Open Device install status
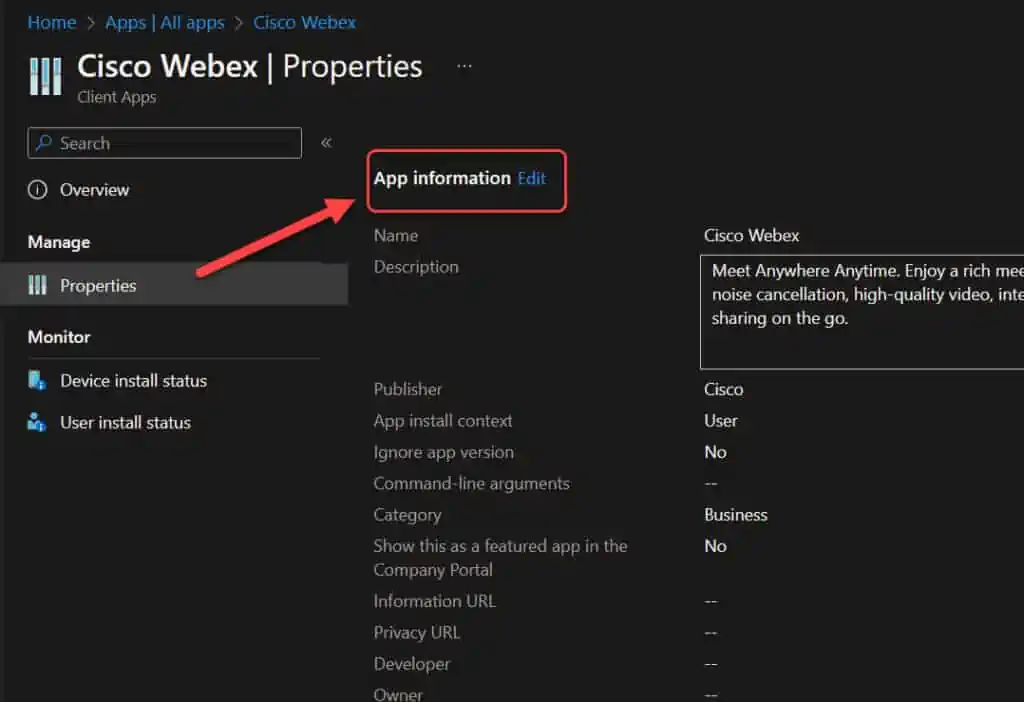 [x=133, y=381]
